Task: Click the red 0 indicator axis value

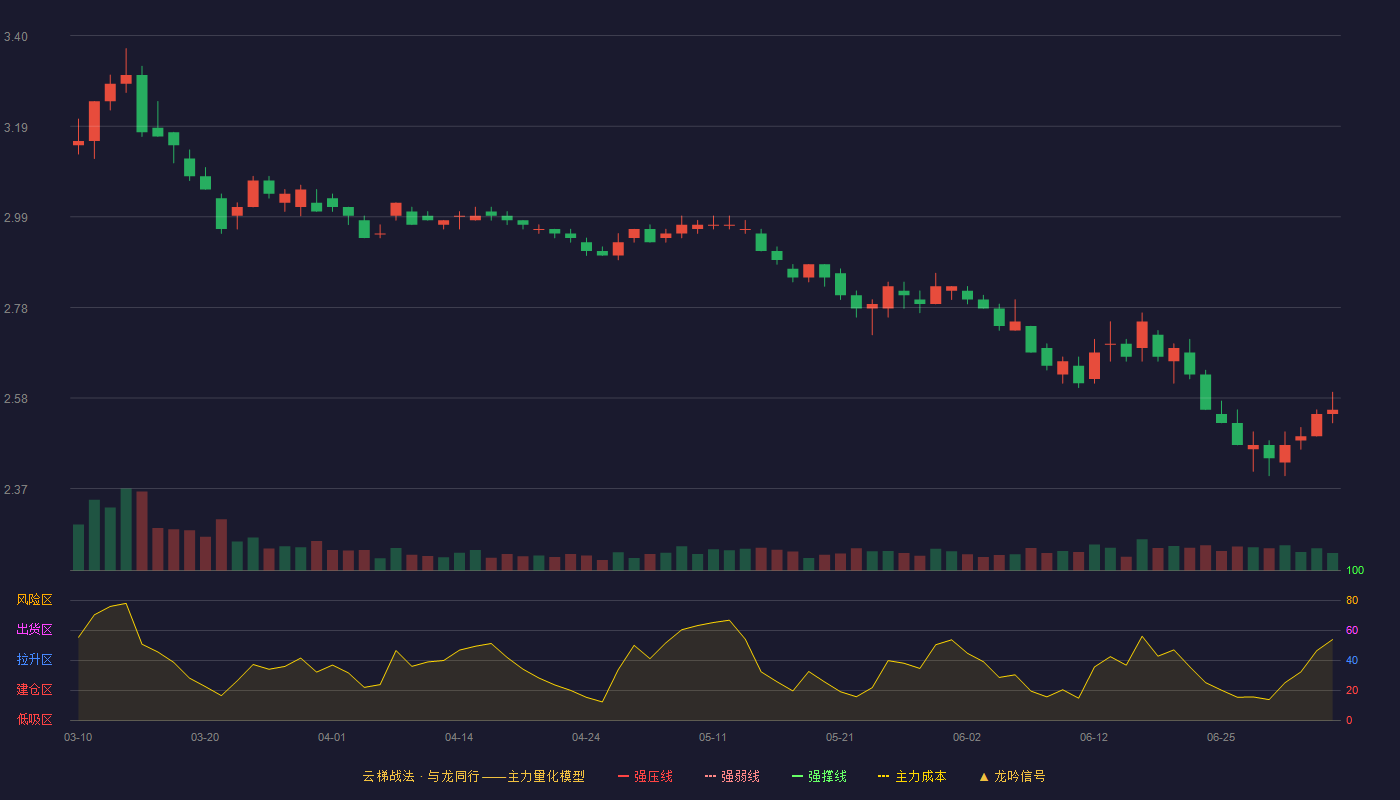Action: (1349, 720)
